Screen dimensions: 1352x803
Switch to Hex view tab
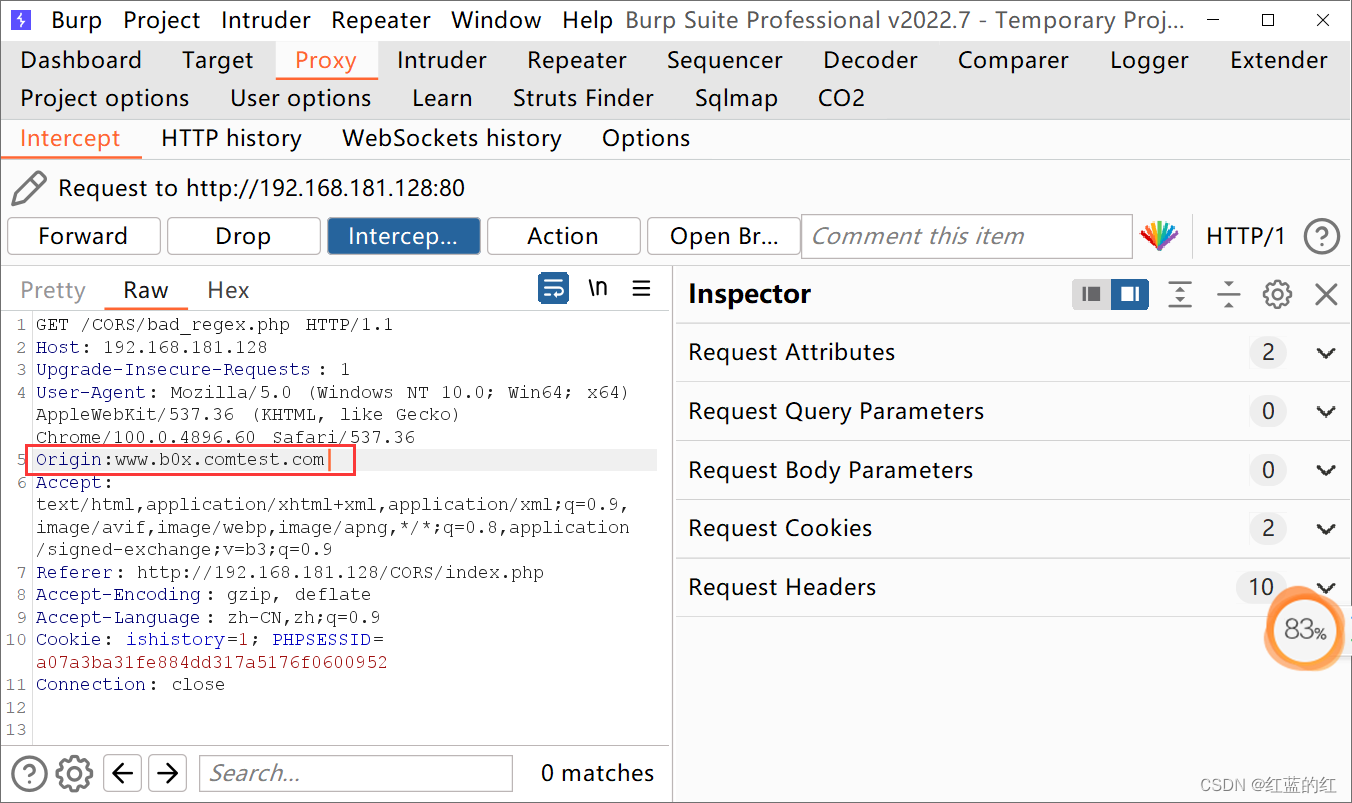[228, 290]
